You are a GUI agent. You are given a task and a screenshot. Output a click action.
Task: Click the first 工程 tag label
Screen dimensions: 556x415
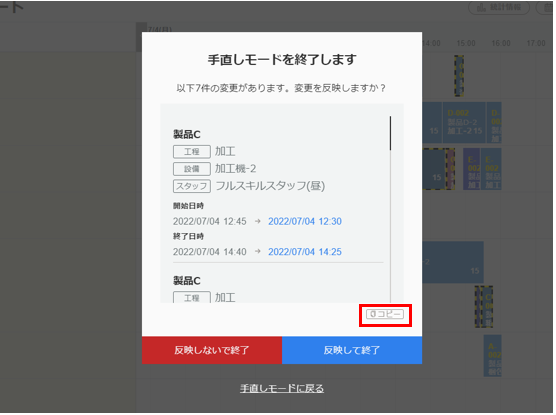[x=191, y=152]
